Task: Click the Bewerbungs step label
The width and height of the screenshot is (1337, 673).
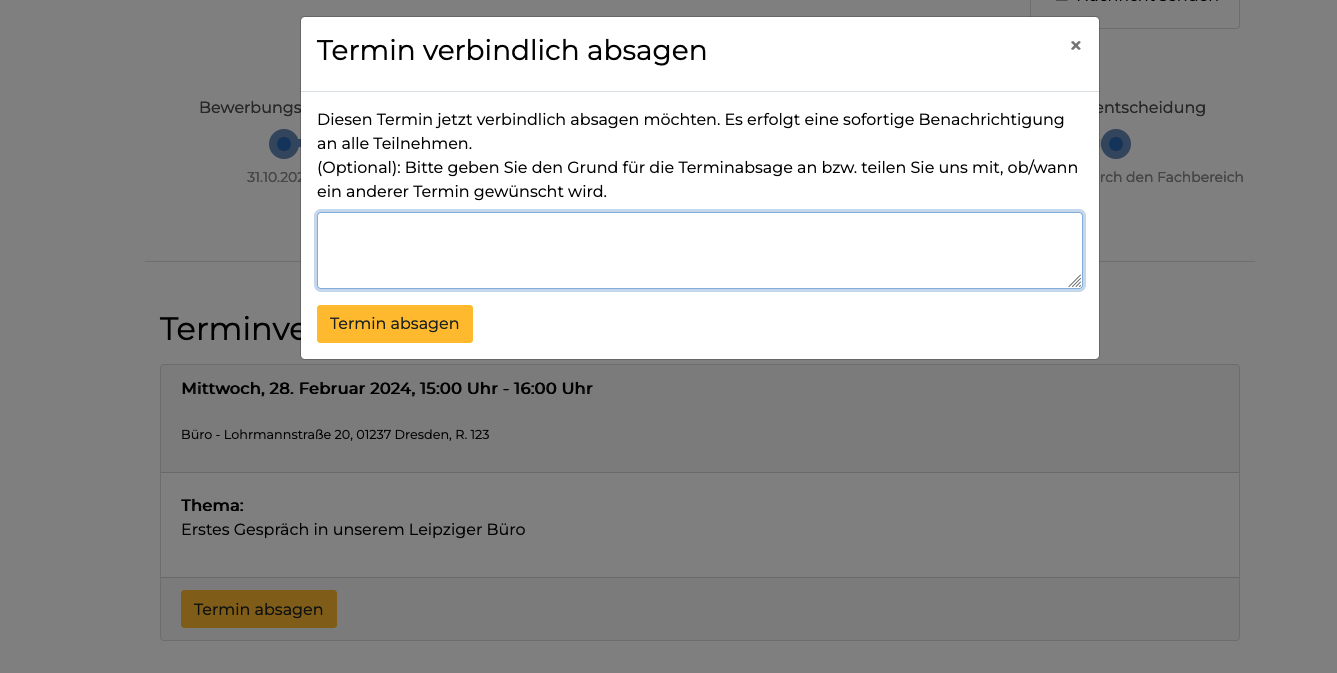Action: (250, 107)
